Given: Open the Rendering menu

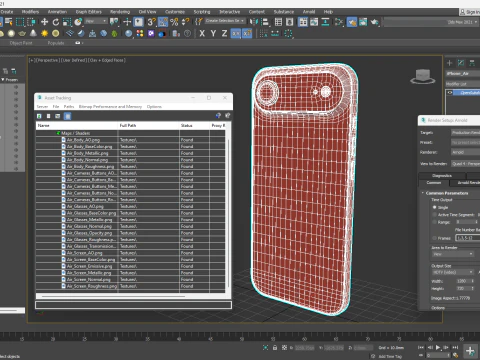Looking at the screenshot, I should tap(120, 12).
